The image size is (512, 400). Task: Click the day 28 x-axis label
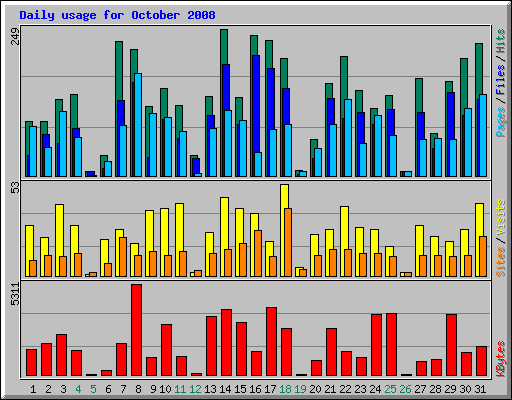click(x=435, y=389)
